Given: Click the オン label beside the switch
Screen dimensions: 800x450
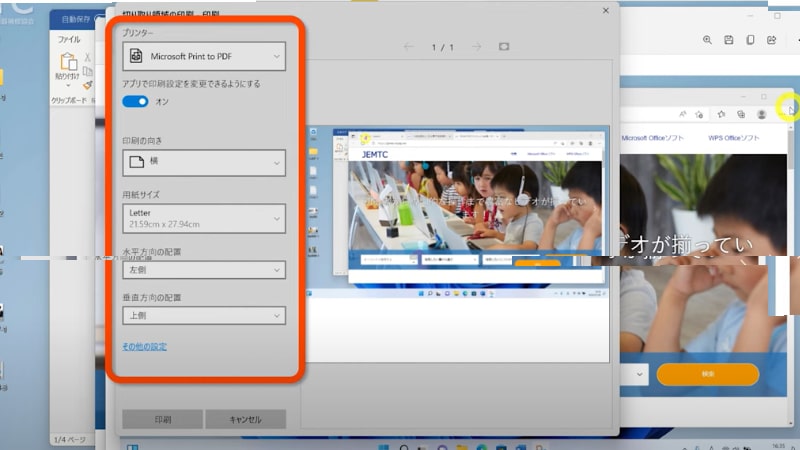Looking at the screenshot, I should [162, 102].
